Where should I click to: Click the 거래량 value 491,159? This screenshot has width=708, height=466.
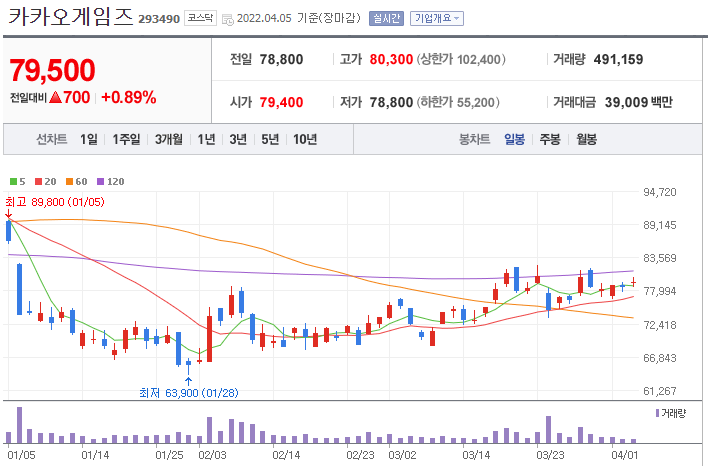point(618,59)
